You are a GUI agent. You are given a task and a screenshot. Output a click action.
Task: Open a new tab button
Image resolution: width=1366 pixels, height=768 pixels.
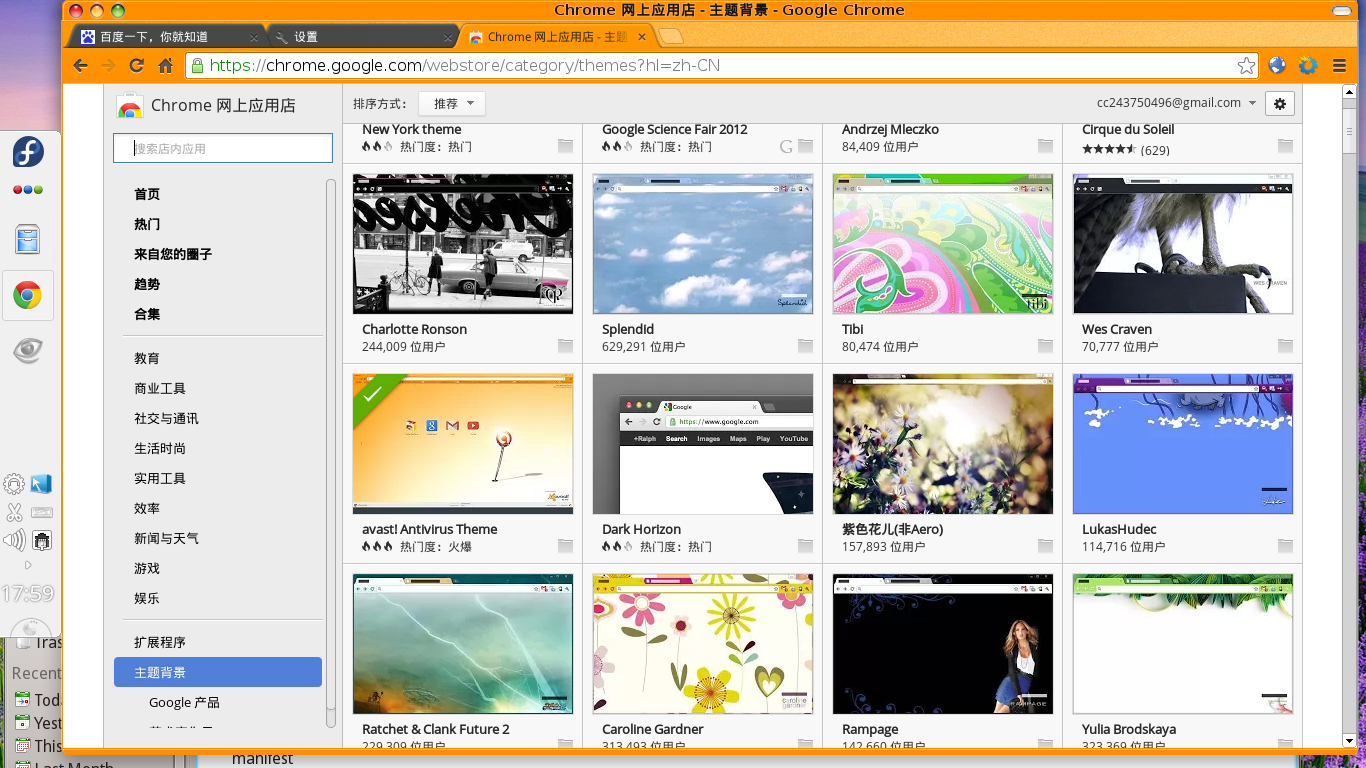click(671, 37)
